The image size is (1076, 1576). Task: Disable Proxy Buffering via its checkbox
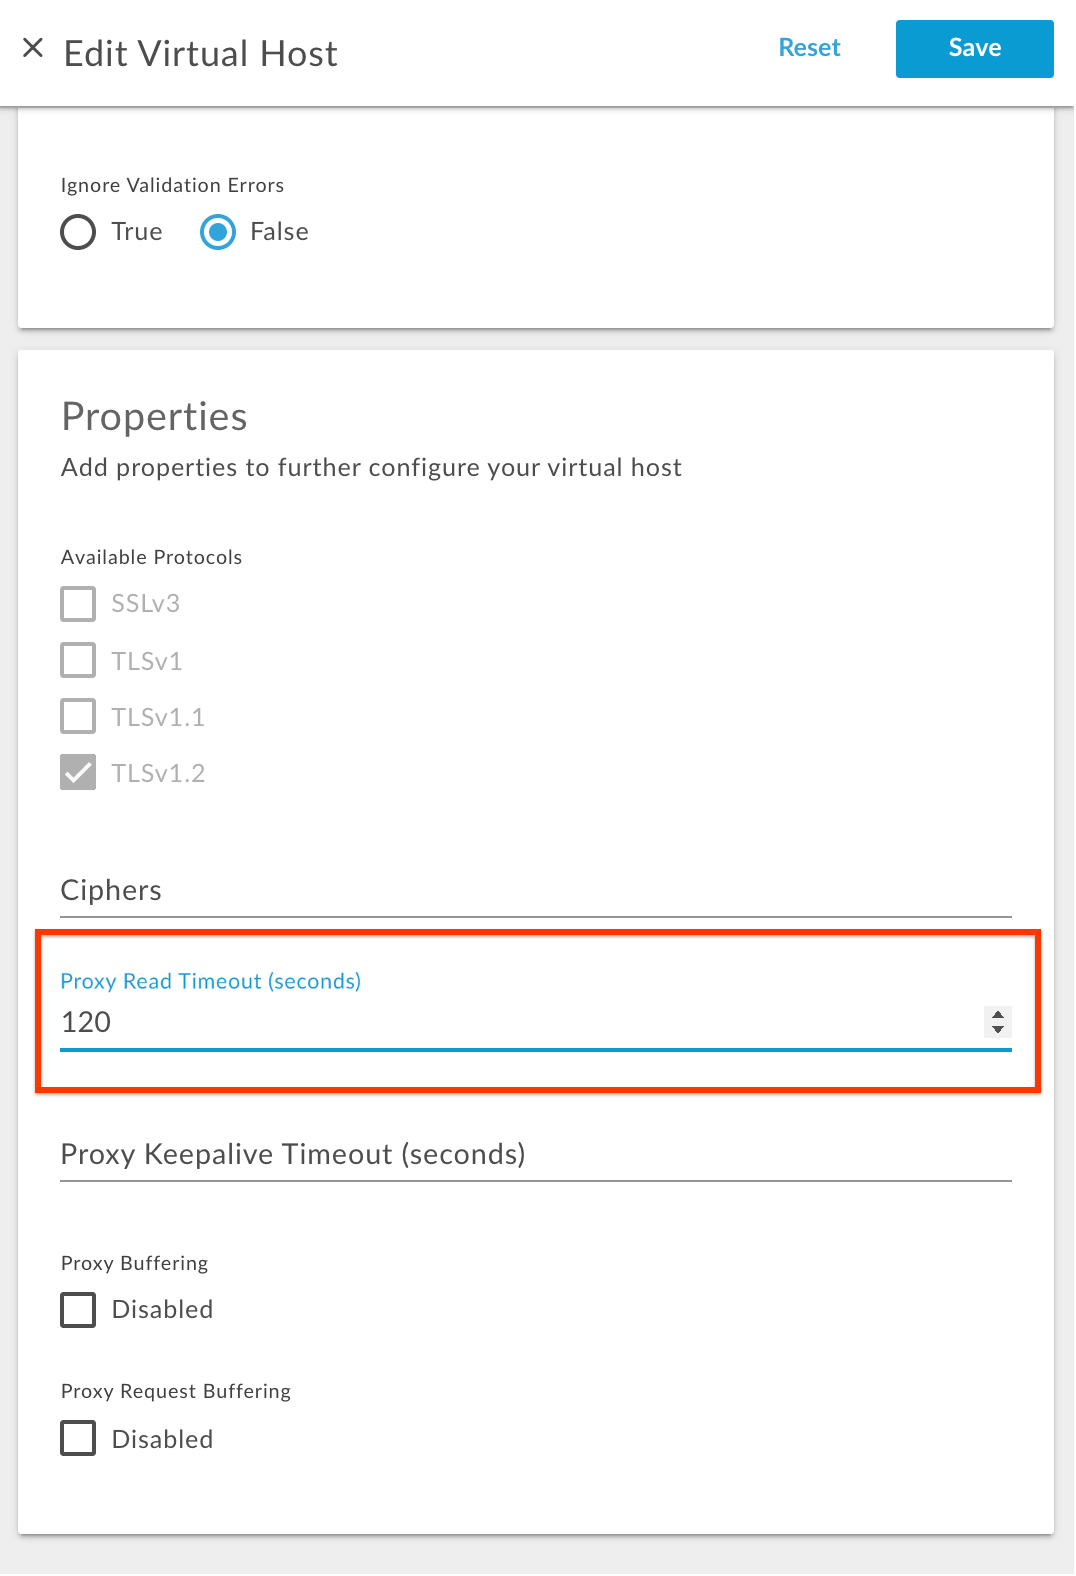[77, 1310]
